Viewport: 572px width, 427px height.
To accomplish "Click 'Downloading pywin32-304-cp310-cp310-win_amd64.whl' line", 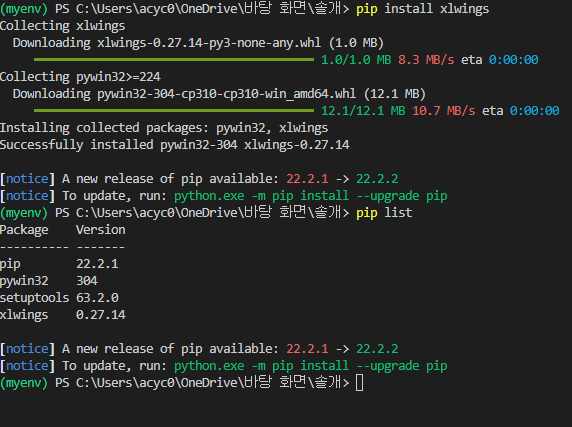I will pos(219,94).
